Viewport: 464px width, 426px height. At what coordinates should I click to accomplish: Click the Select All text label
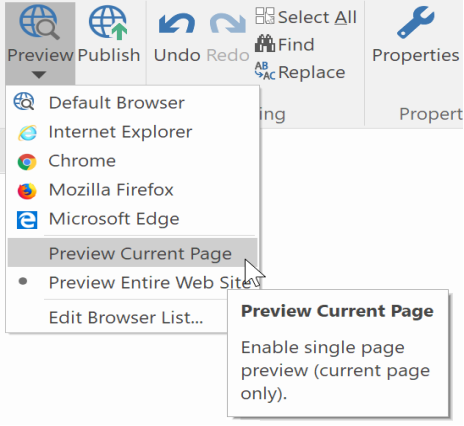coord(317,17)
